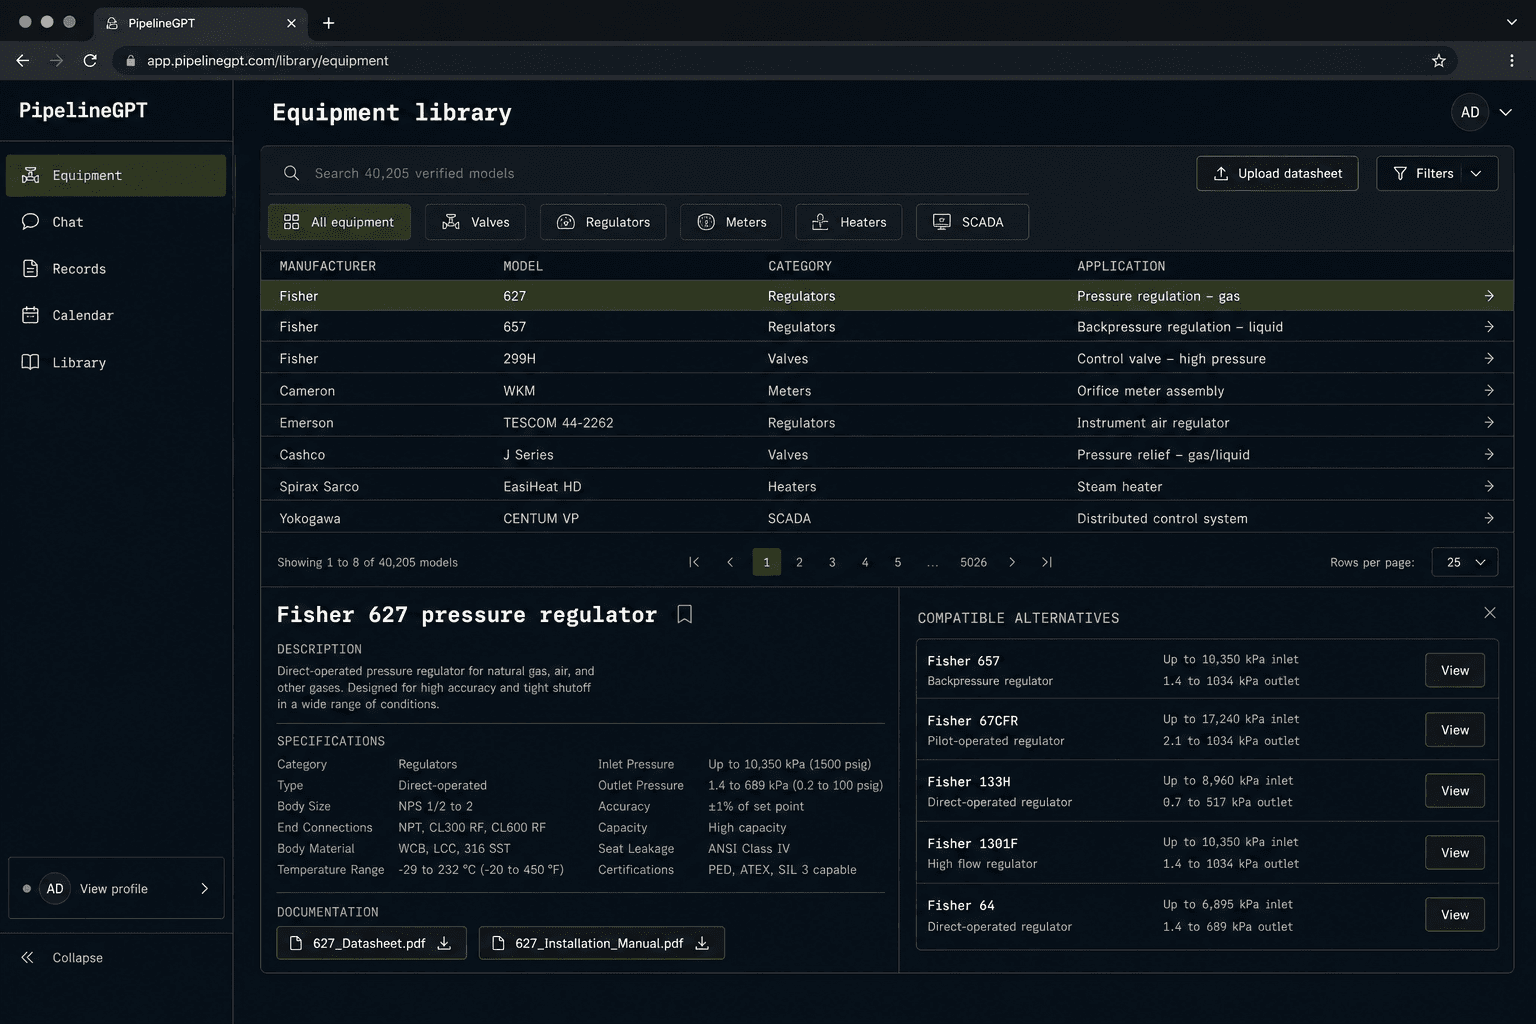Open the browser three-dot menu
The width and height of the screenshot is (1536, 1024).
[1511, 61]
